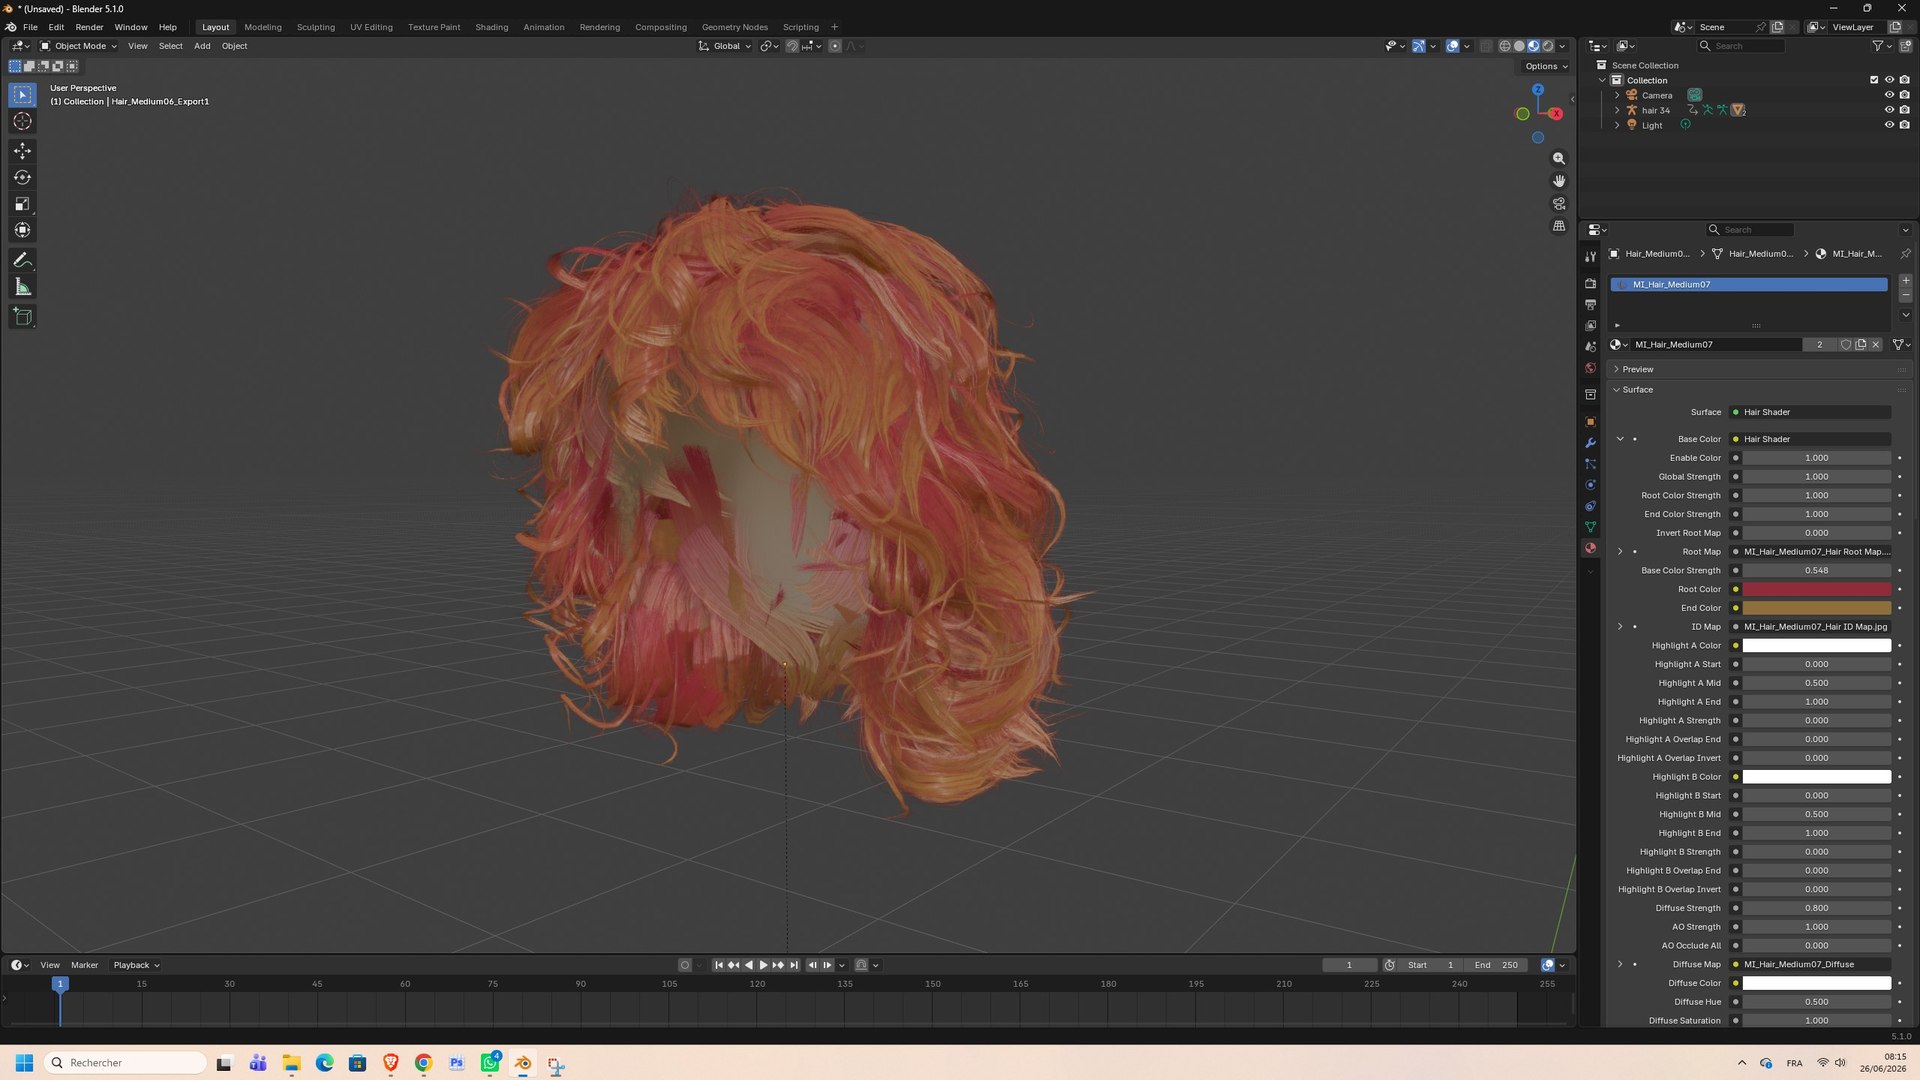Open the Render menu
The width and height of the screenshot is (1920, 1080).
coord(89,27)
